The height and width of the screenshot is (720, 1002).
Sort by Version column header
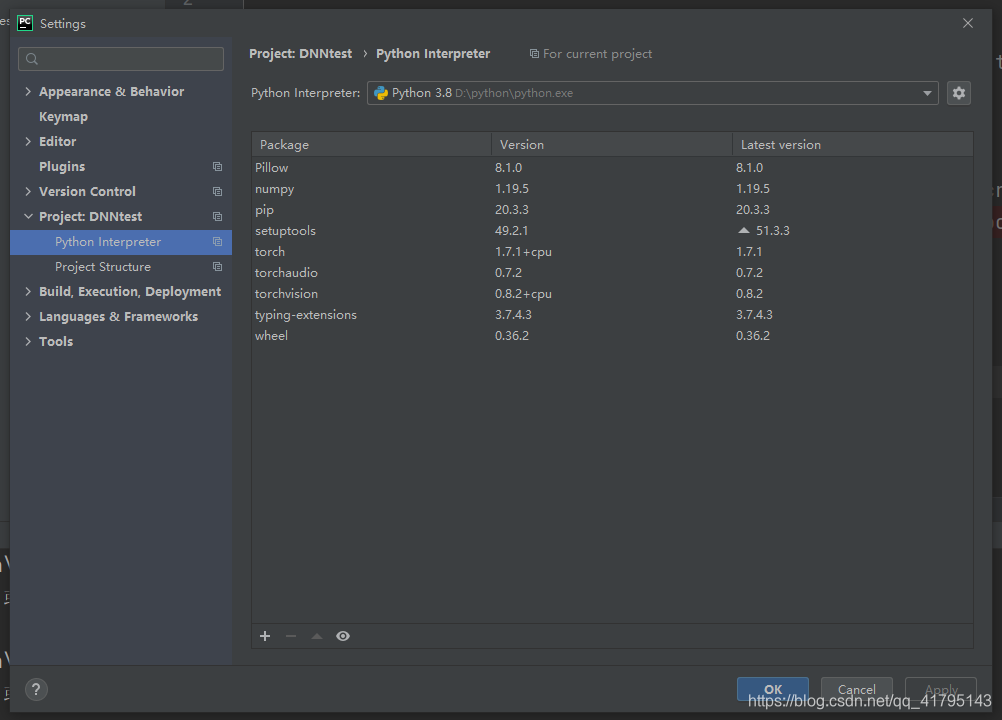coord(612,144)
